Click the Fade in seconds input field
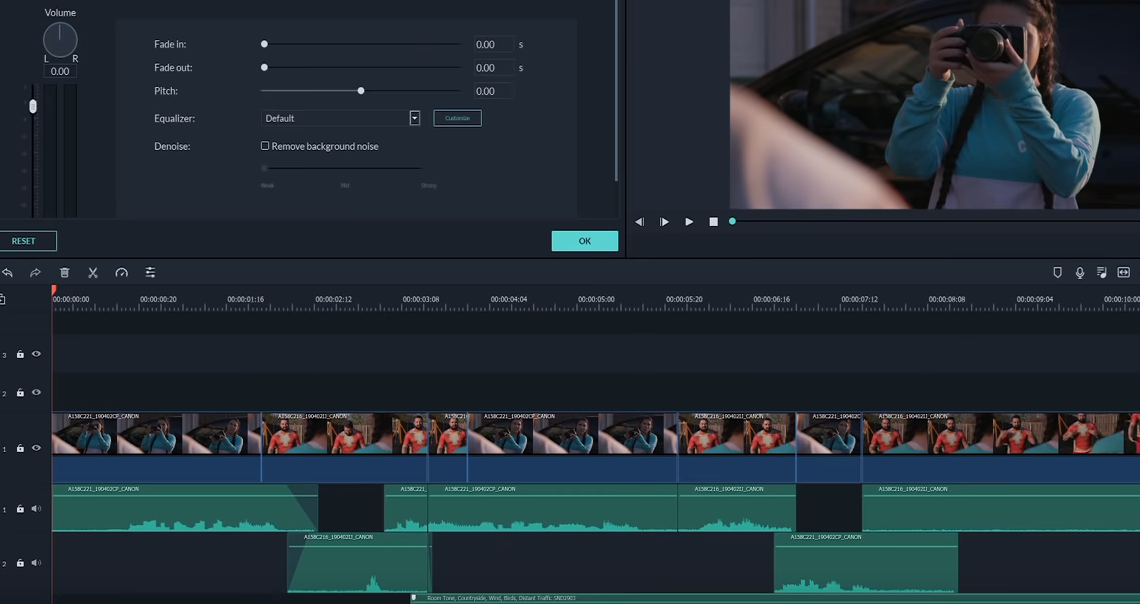This screenshot has width=1140, height=604. point(494,44)
